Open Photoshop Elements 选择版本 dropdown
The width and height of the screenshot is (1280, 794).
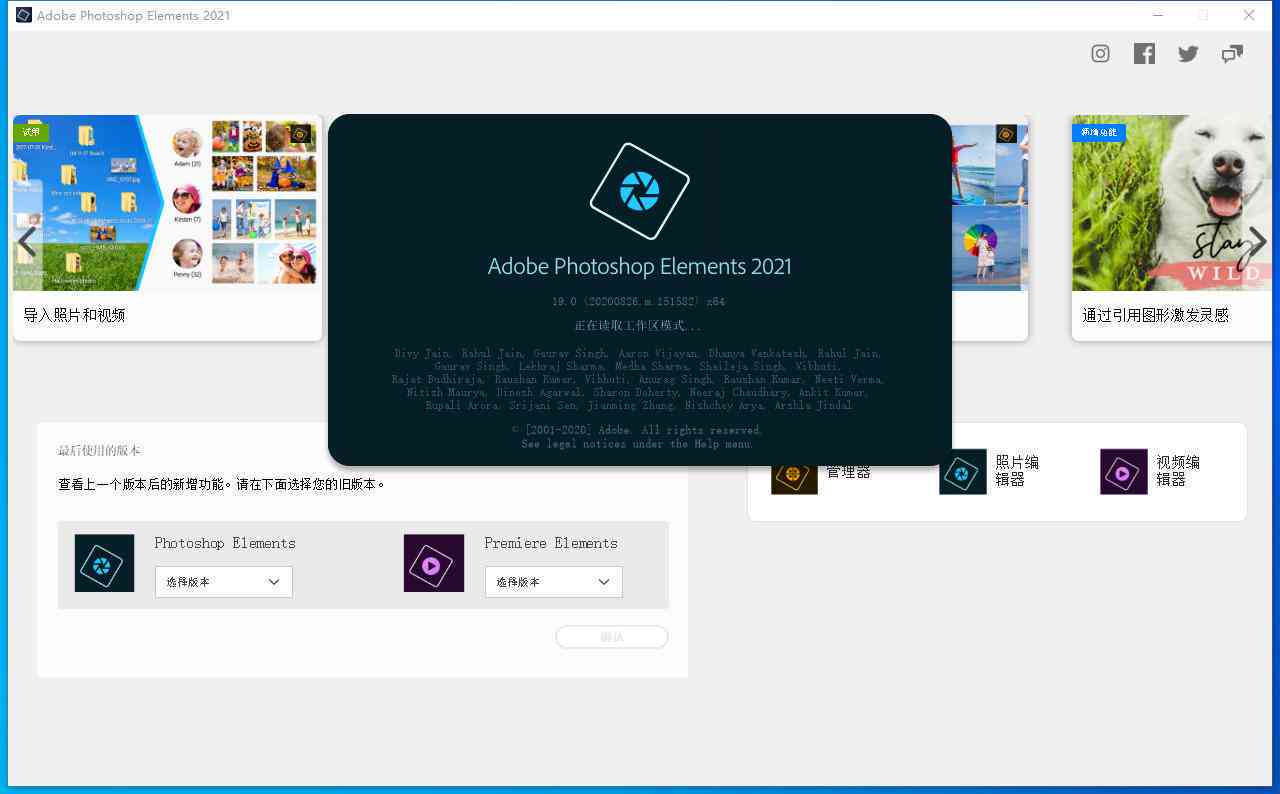(224, 582)
